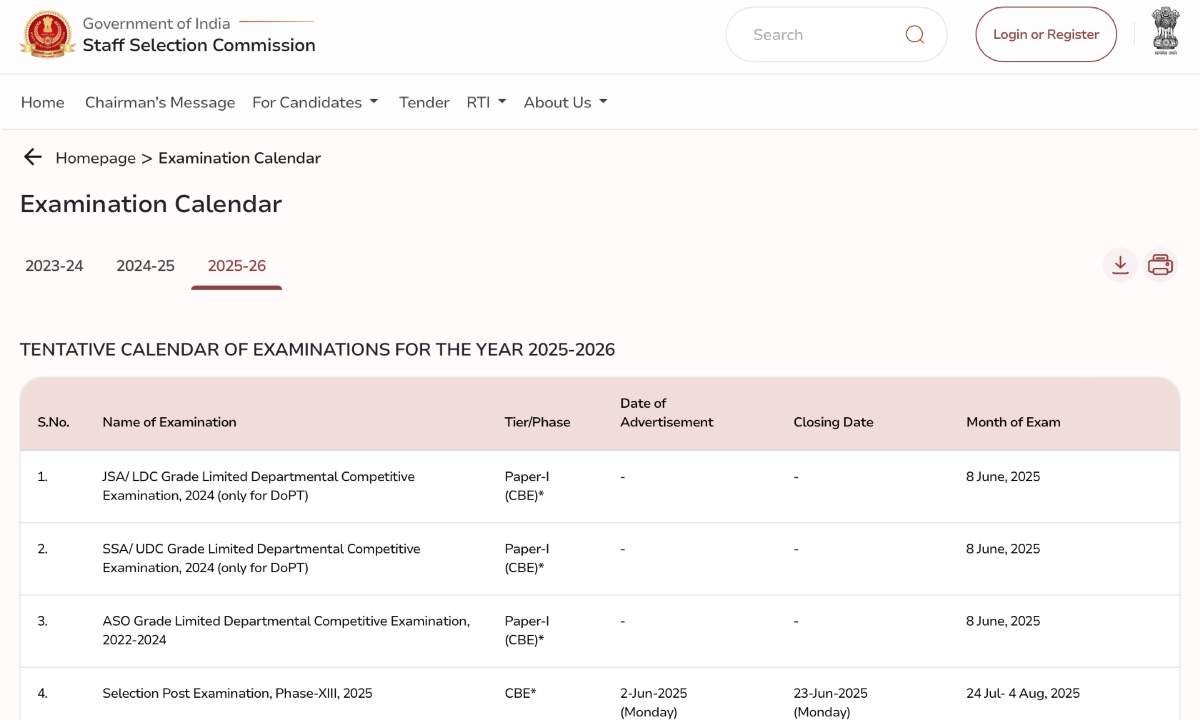Click the Login or Register button
The height and width of the screenshot is (720, 1200).
pos(1046,33)
